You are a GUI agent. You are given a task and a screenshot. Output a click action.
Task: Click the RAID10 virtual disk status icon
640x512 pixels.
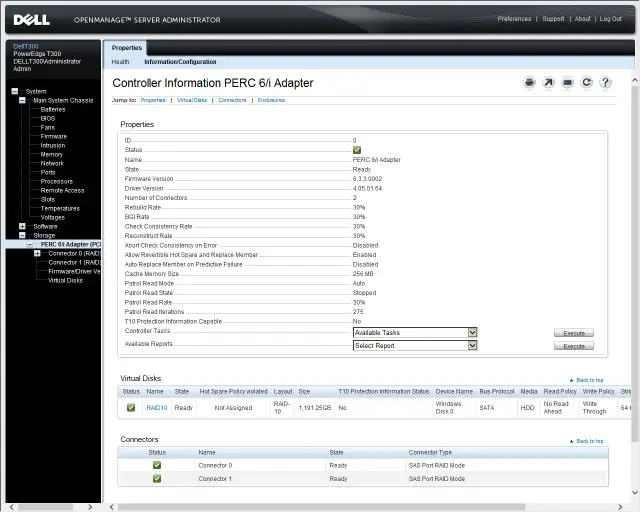point(130,408)
